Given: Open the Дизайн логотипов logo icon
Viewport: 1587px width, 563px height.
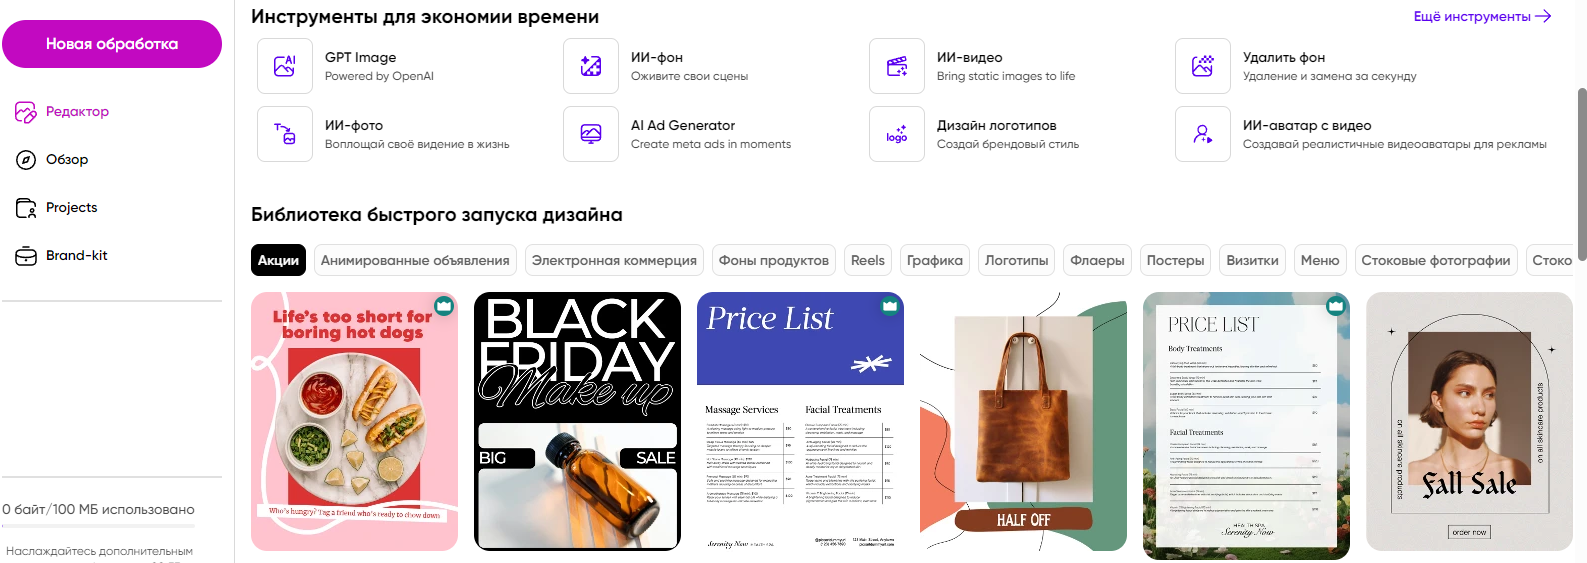Looking at the screenshot, I should pos(897,134).
